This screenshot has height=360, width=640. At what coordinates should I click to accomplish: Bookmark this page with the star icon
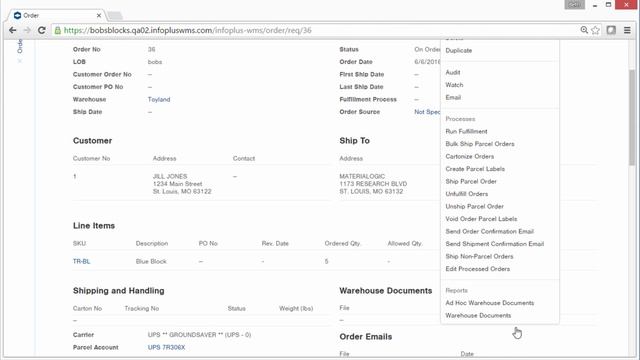point(596,30)
